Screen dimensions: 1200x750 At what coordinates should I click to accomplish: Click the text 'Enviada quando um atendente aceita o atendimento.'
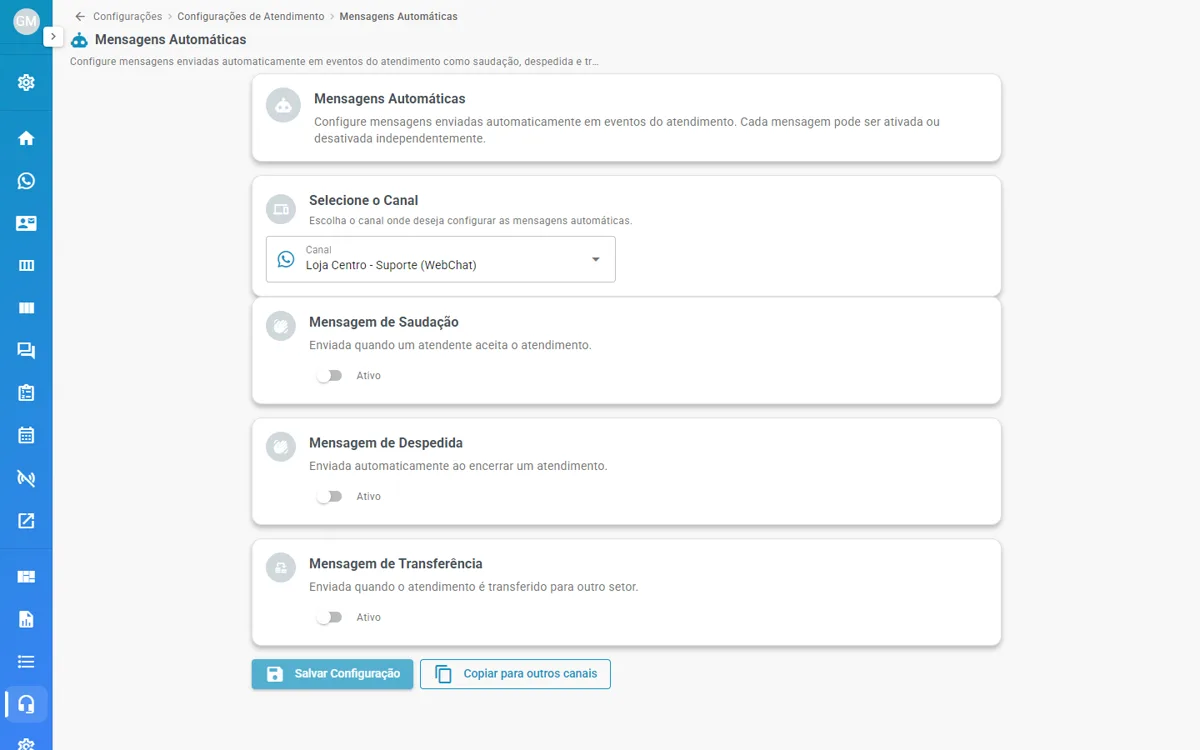pos(450,345)
